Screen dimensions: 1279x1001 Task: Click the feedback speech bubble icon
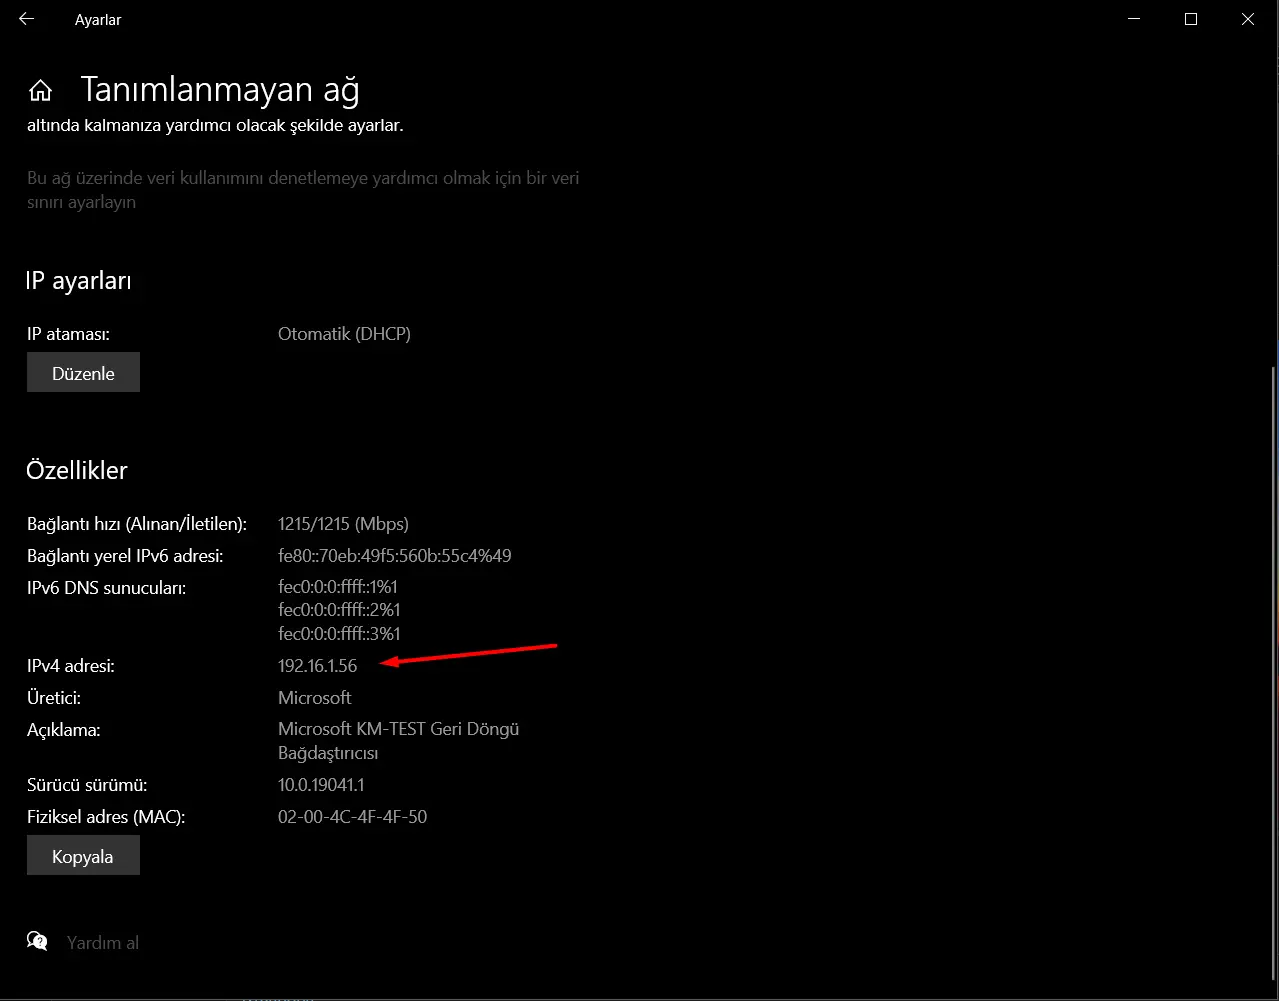[36, 941]
